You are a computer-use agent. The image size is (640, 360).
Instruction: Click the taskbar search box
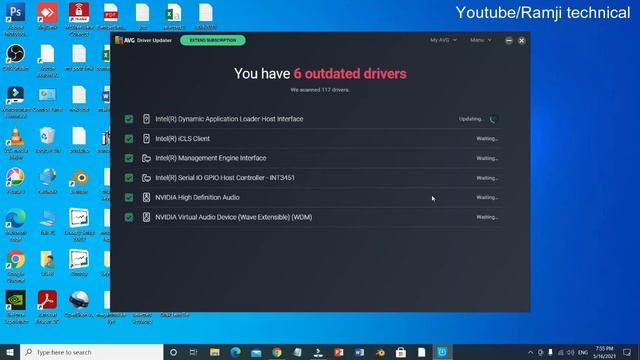pyautogui.click(x=91, y=352)
